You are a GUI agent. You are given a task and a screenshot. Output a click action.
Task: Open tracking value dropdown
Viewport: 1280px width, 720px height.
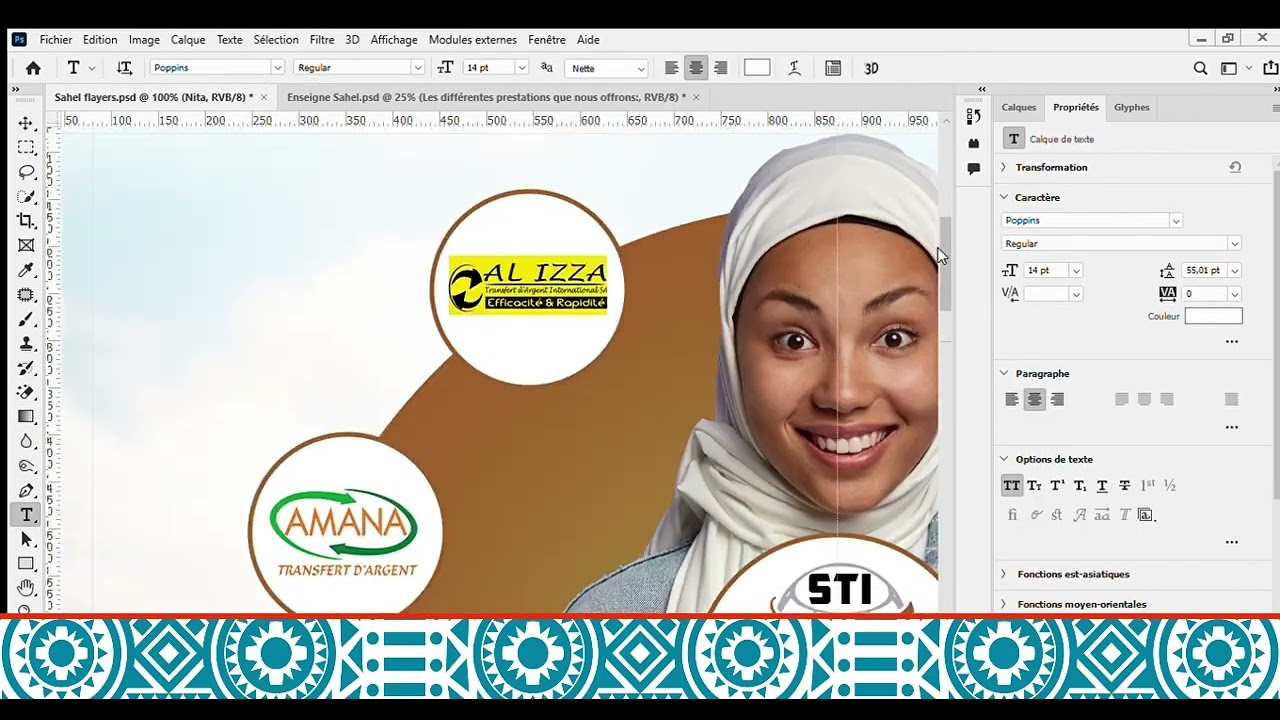point(1234,294)
